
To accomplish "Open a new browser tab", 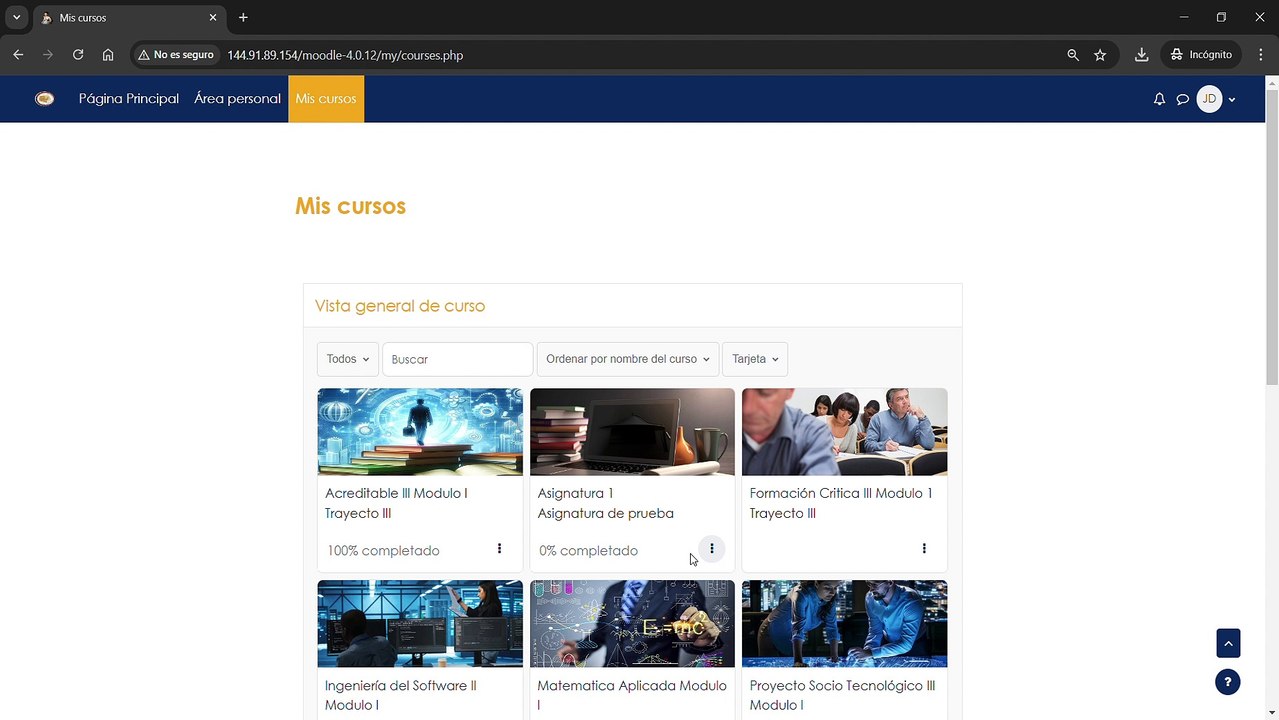I will coord(243,17).
